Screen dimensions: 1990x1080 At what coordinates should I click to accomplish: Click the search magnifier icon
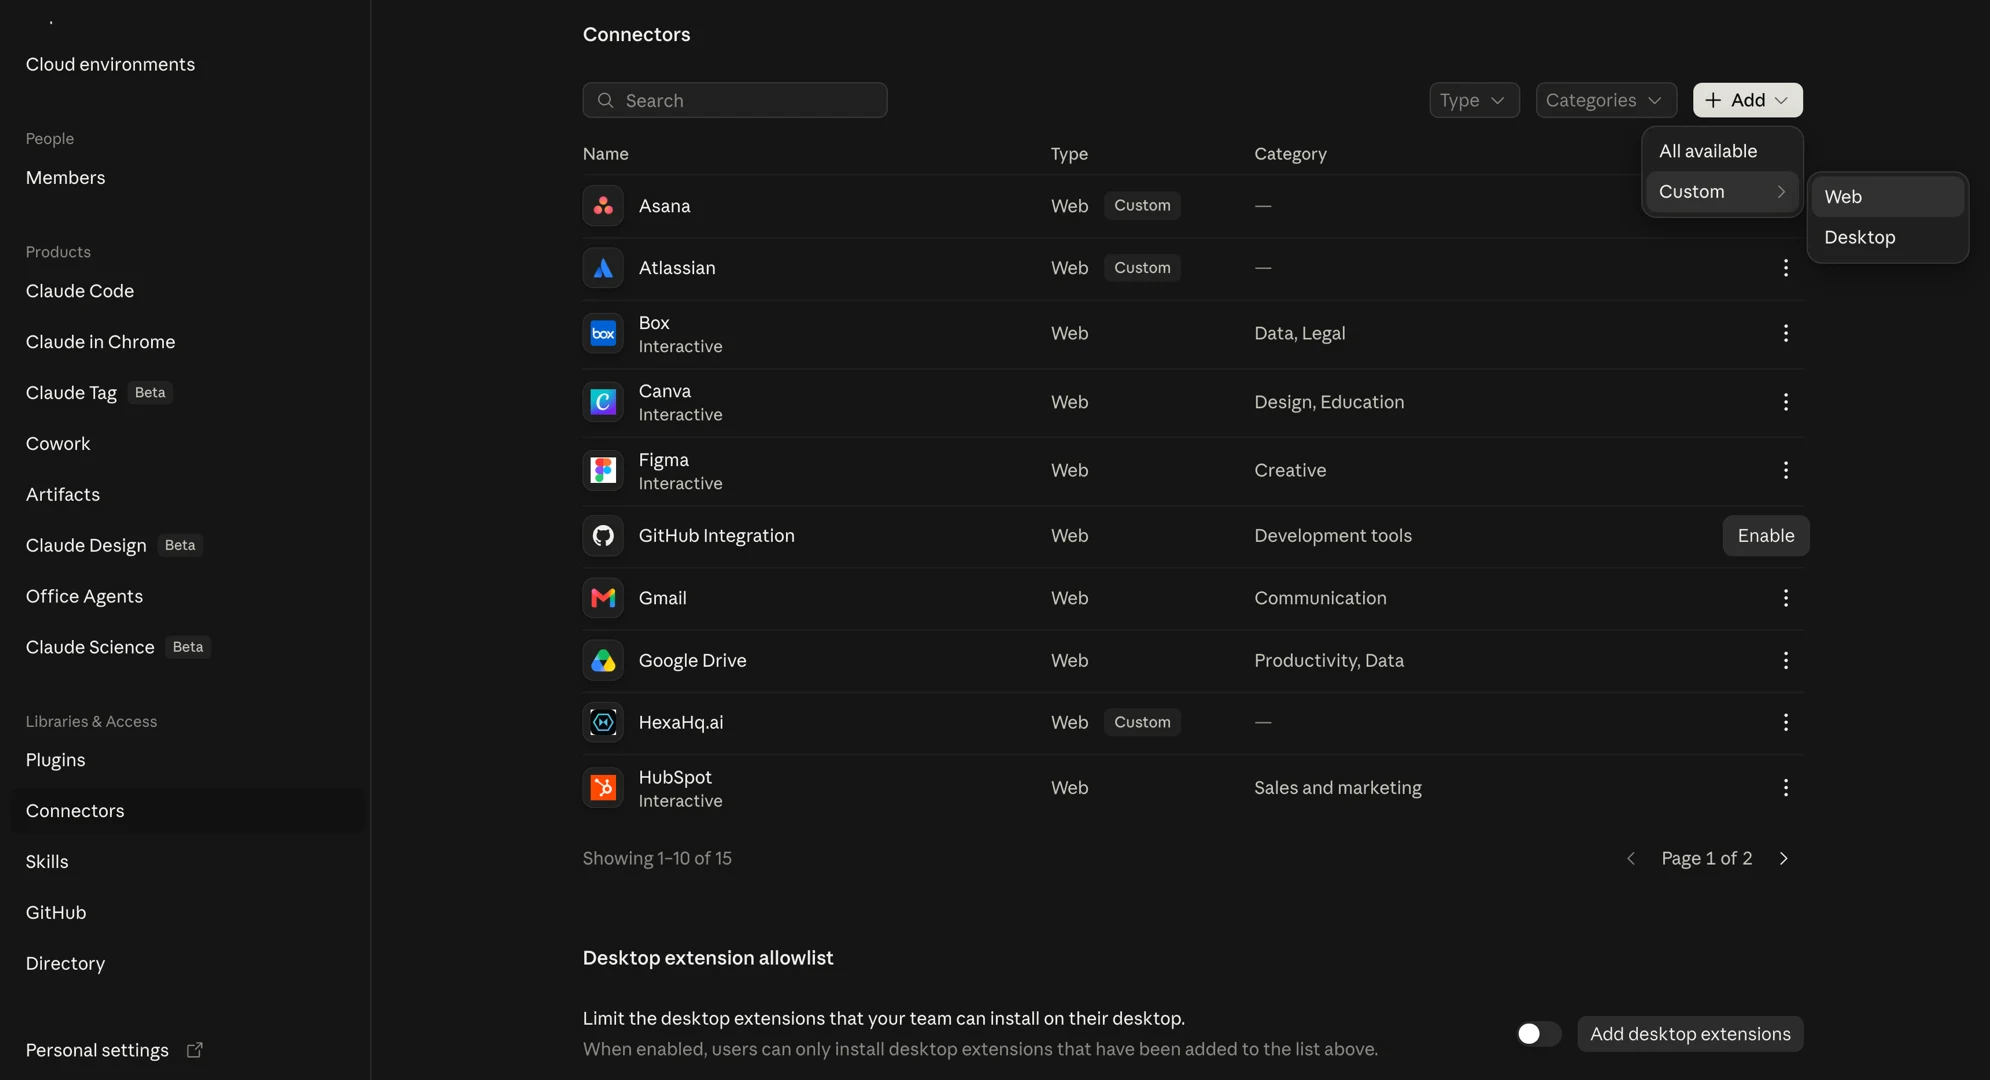click(605, 100)
